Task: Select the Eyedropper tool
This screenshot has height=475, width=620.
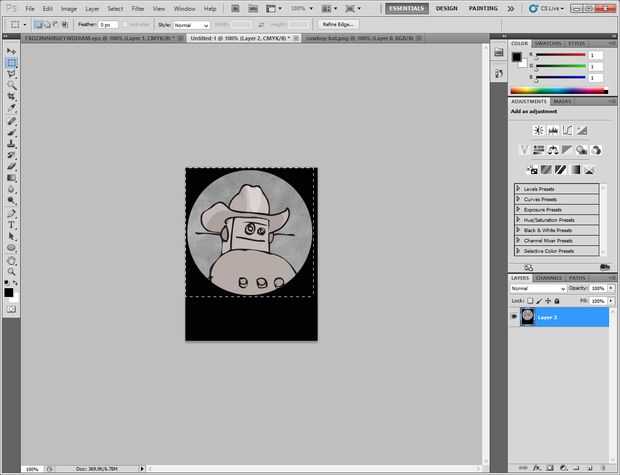Action: coord(11,108)
